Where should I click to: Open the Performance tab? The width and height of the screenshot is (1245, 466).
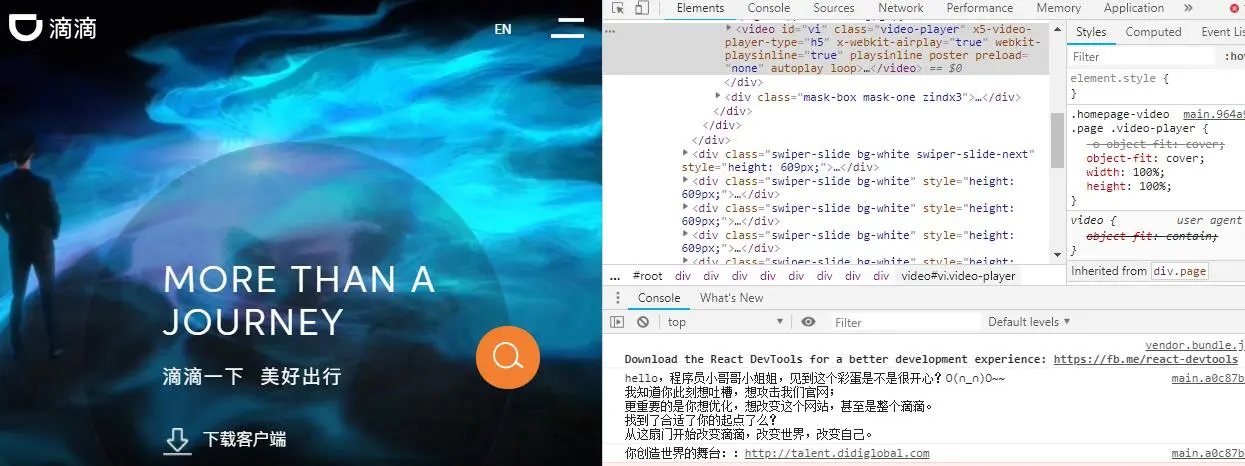[980, 8]
